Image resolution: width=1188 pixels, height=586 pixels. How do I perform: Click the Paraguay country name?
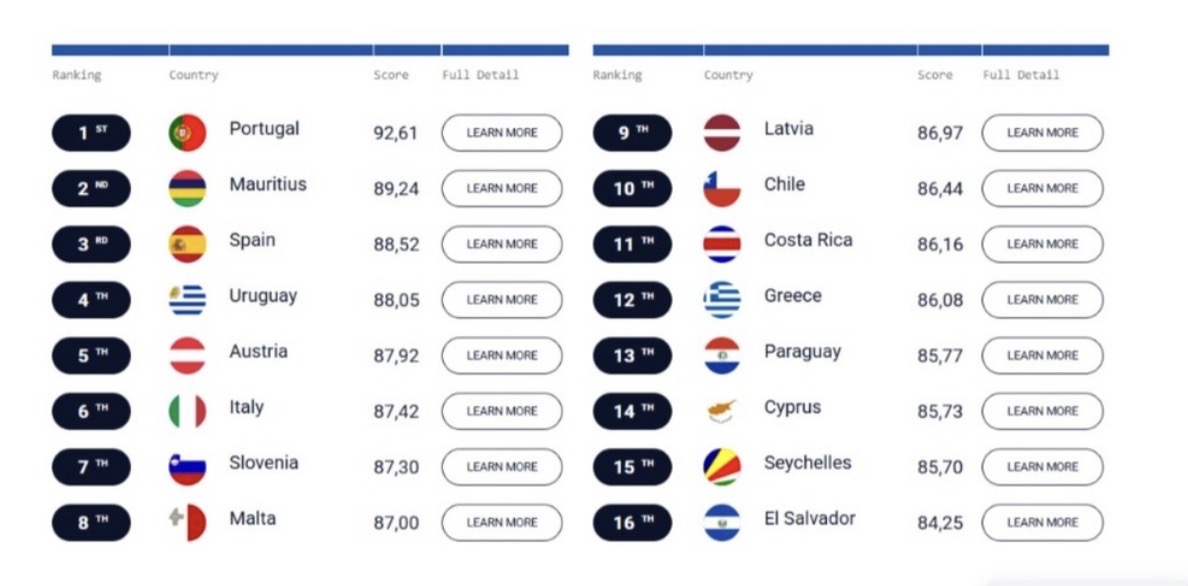pos(802,352)
